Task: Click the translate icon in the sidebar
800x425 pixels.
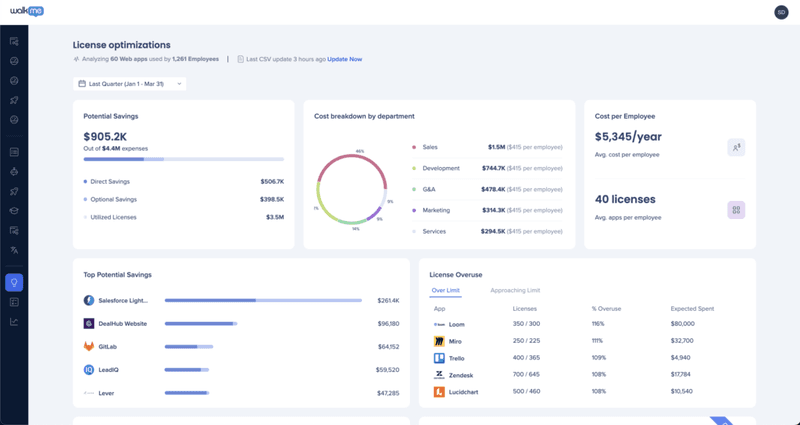Action: [14, 250]
